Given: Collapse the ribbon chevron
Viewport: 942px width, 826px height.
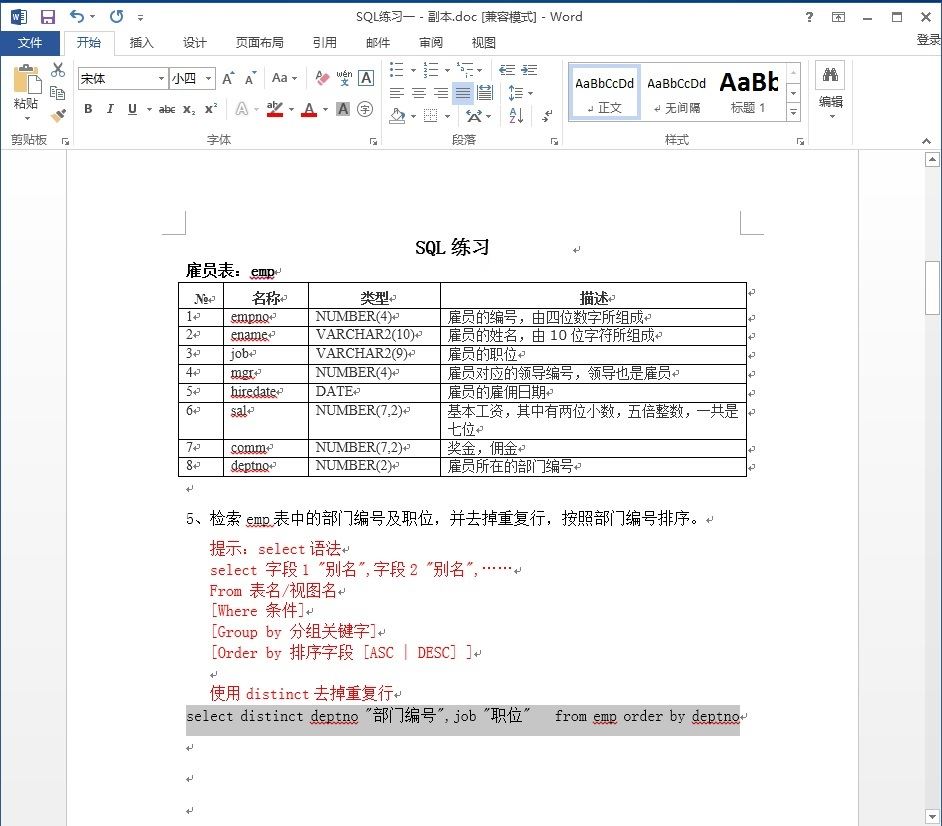Looking at the screenshot, I should click(x=926, y=141).
